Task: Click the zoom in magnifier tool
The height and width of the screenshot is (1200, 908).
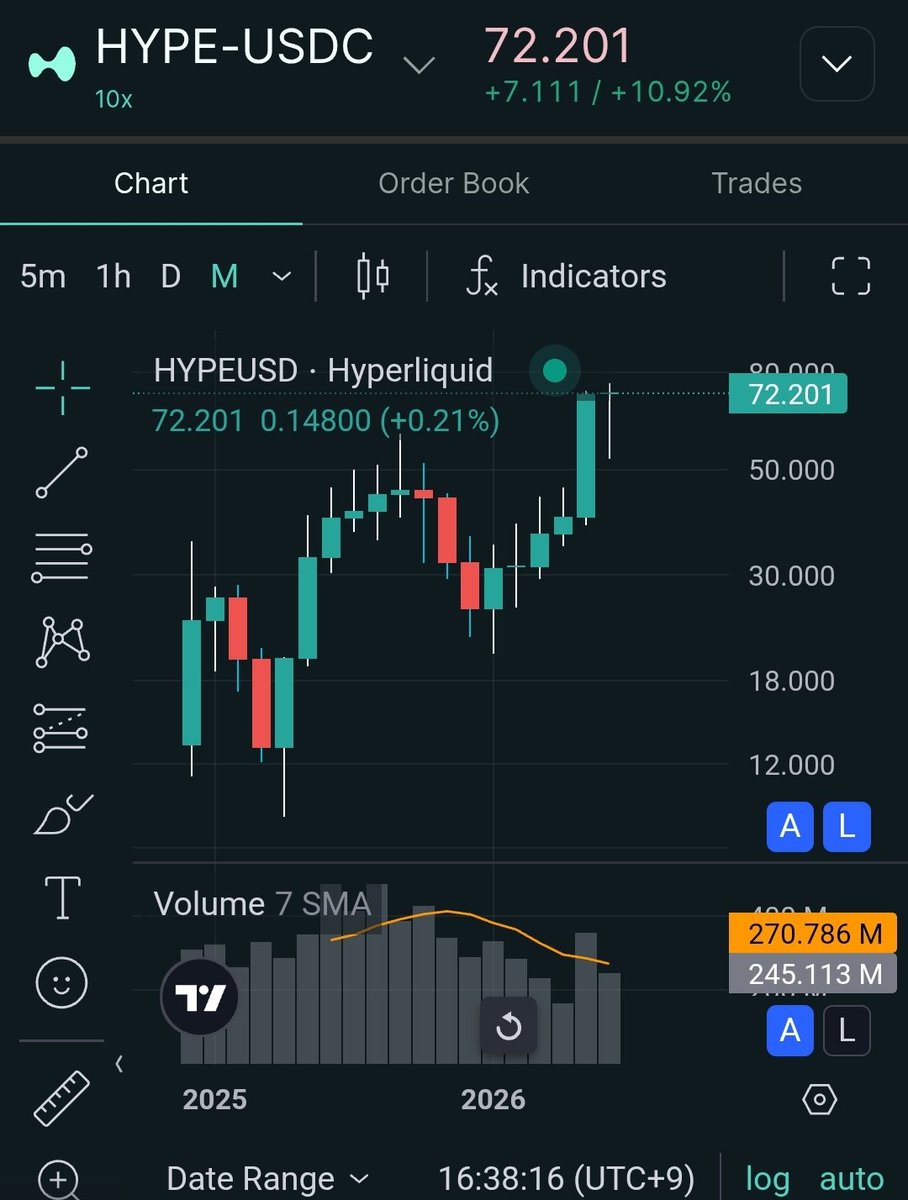Action: 59,1180
